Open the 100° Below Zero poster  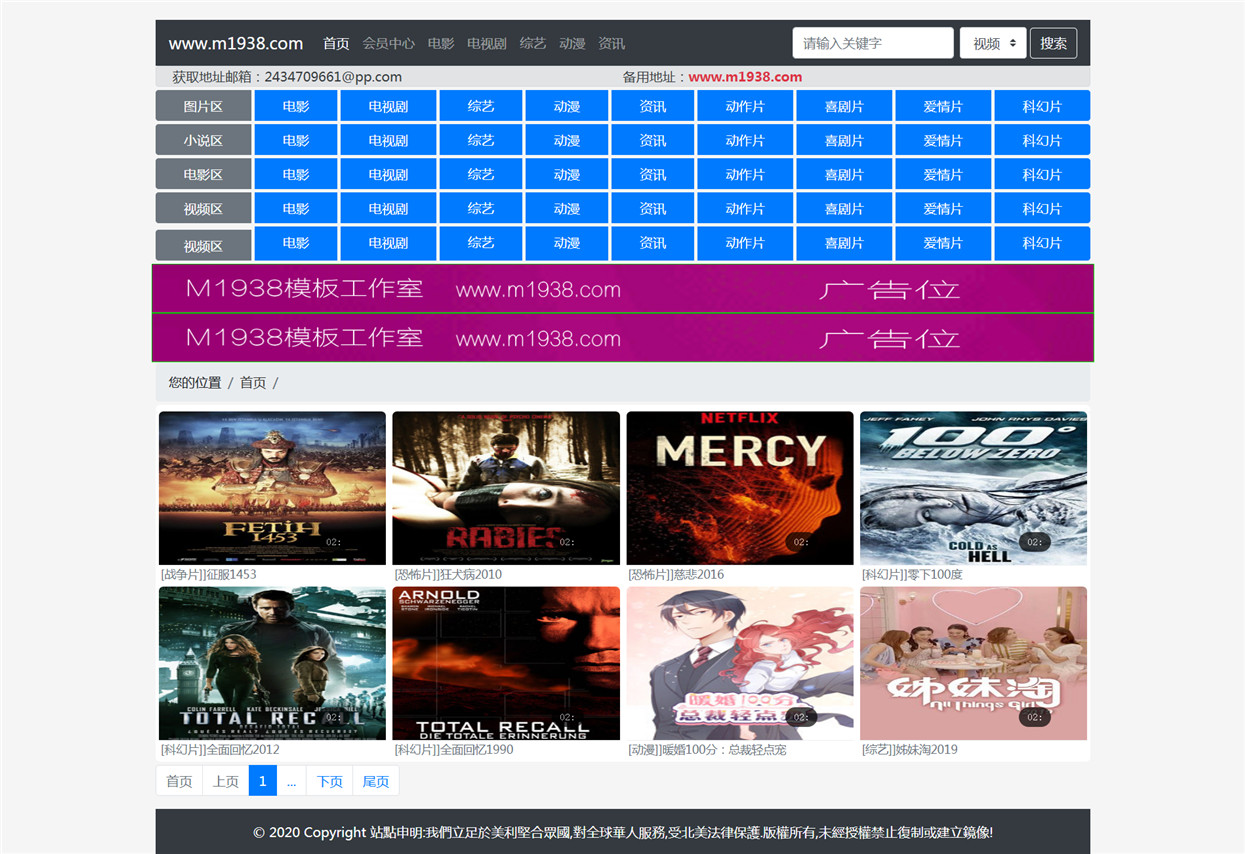pyautogui.click(x=973, y=488)
